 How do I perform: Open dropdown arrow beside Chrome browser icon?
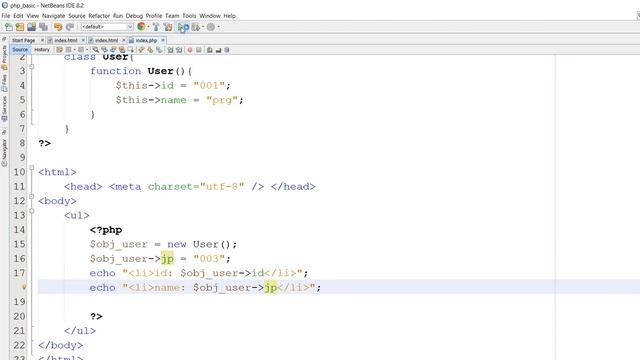[x=148, y=27]
